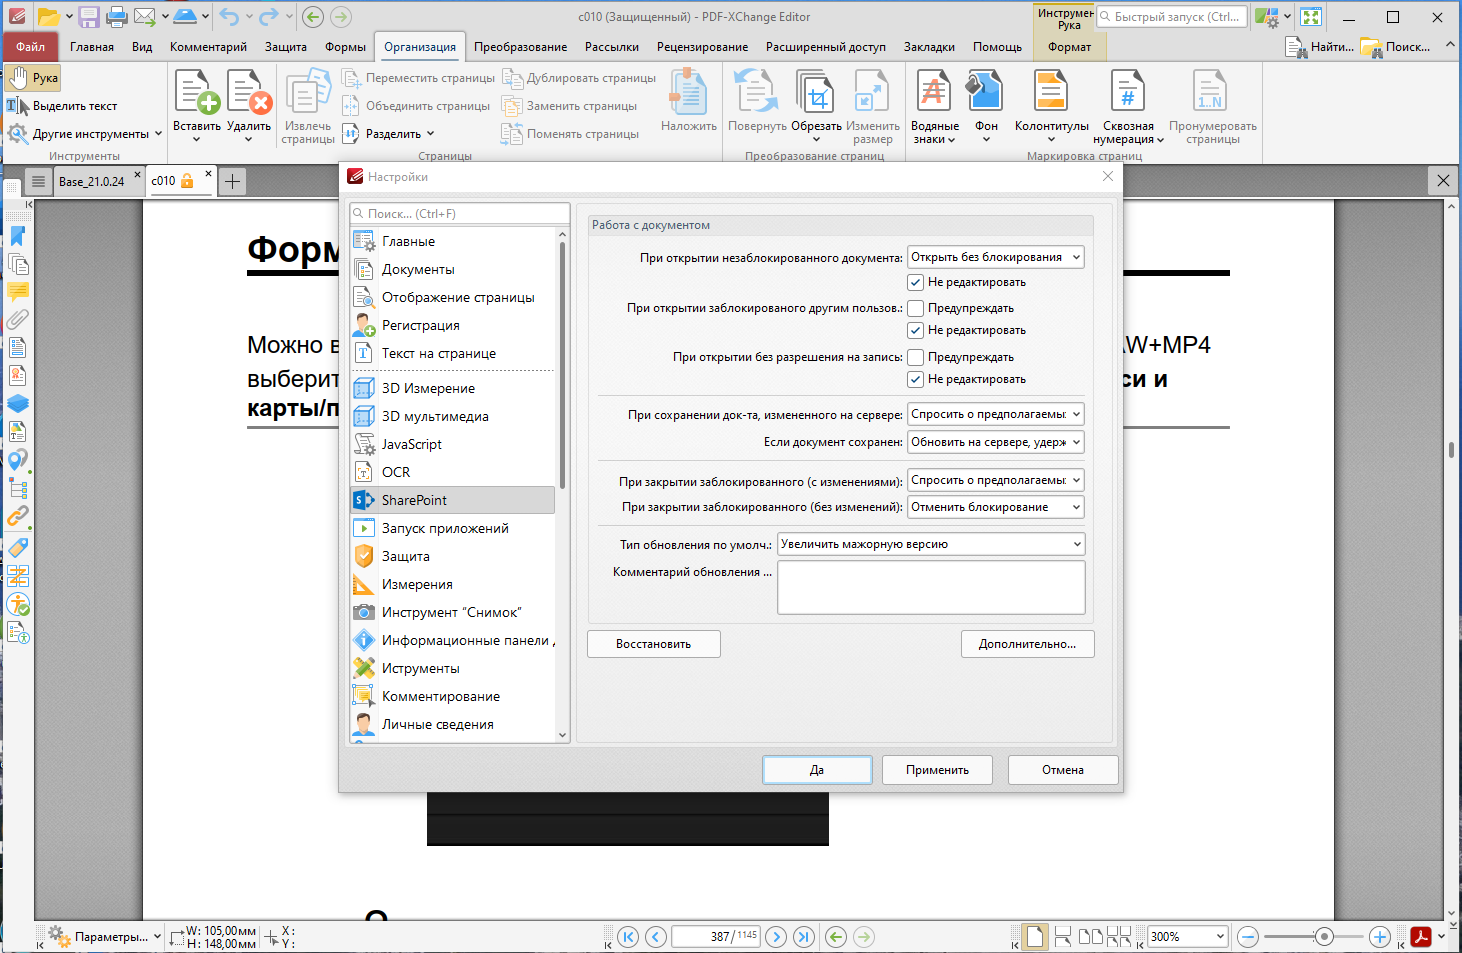Image resolution: width=1462 pixels, height=953 pixels.
Task: Go to the first page in navigation bar
Action: click(x=628, y=937)
